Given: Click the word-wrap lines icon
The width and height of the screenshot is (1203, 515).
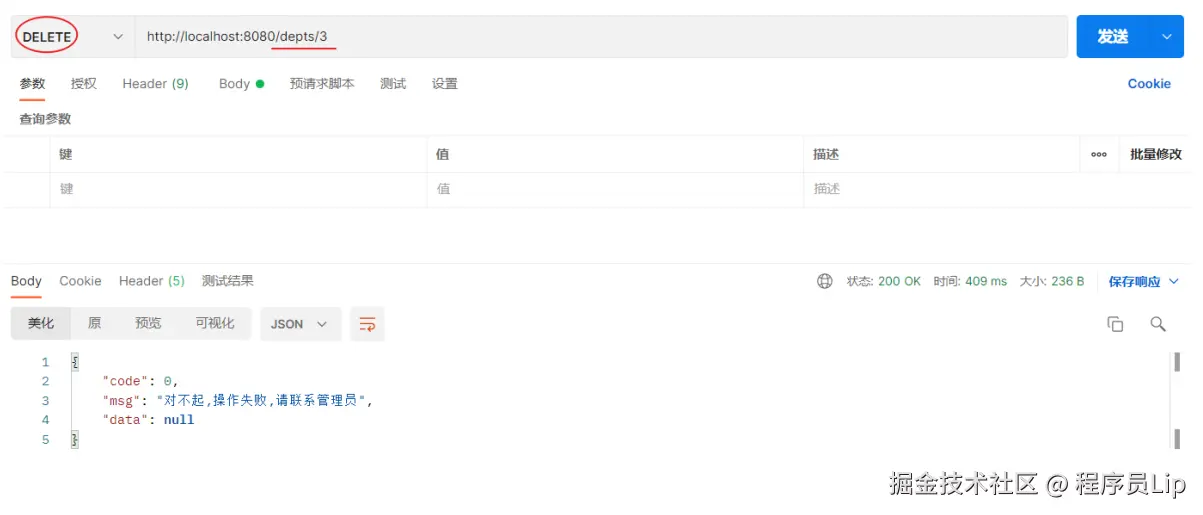Looking at the screenshot, I should 367,324.
